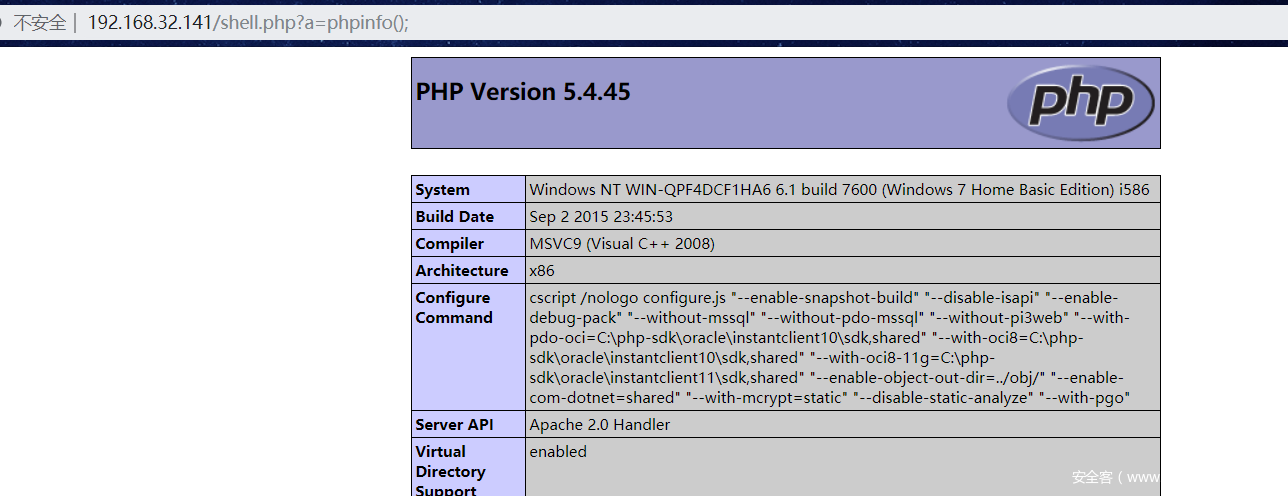The height and width of the screenshot is (496, 1288).
Task: Click the 'Sep 2 2015 23:45:53' value
Action: [x=601, y=217]
